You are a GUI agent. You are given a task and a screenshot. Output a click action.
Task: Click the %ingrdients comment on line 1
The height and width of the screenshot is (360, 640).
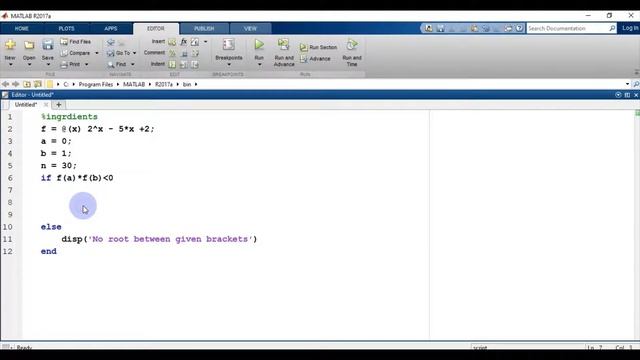pyautogui.click(x=69, y=117)
